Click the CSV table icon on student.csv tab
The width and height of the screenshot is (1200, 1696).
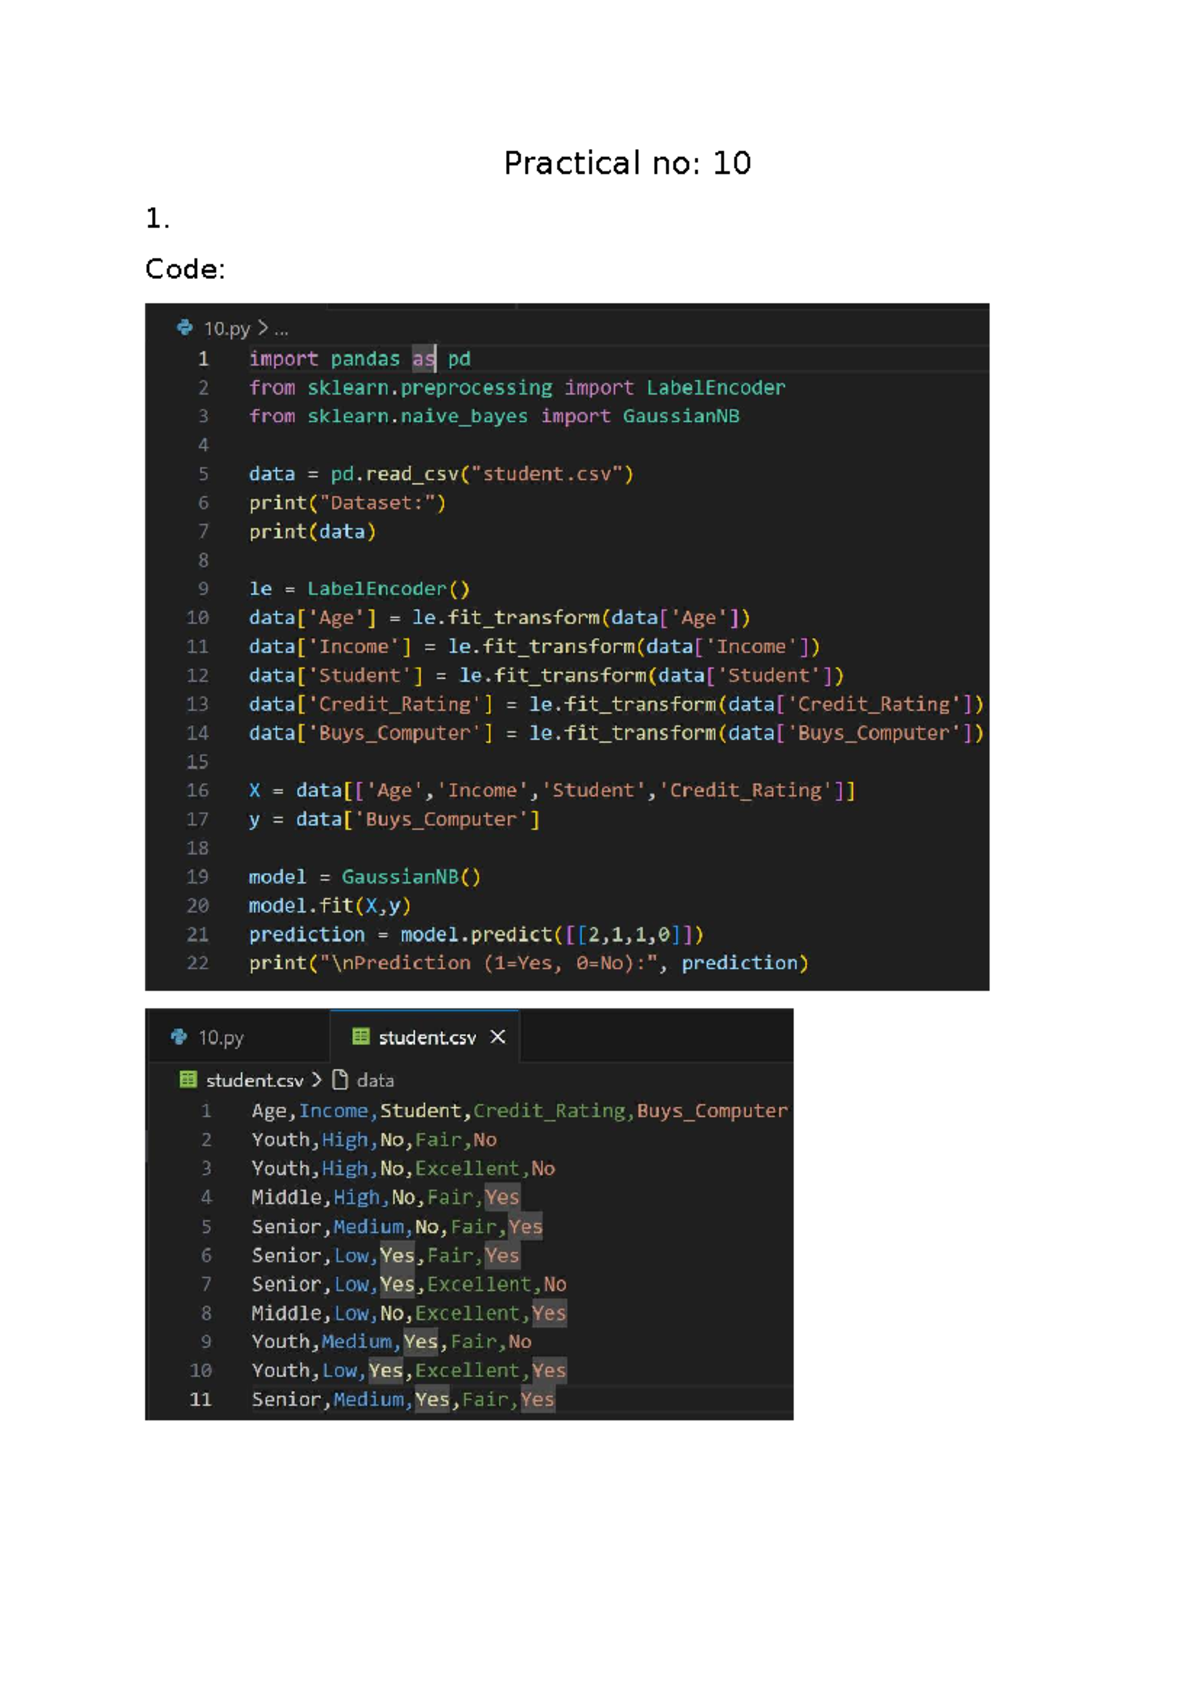361,1037
